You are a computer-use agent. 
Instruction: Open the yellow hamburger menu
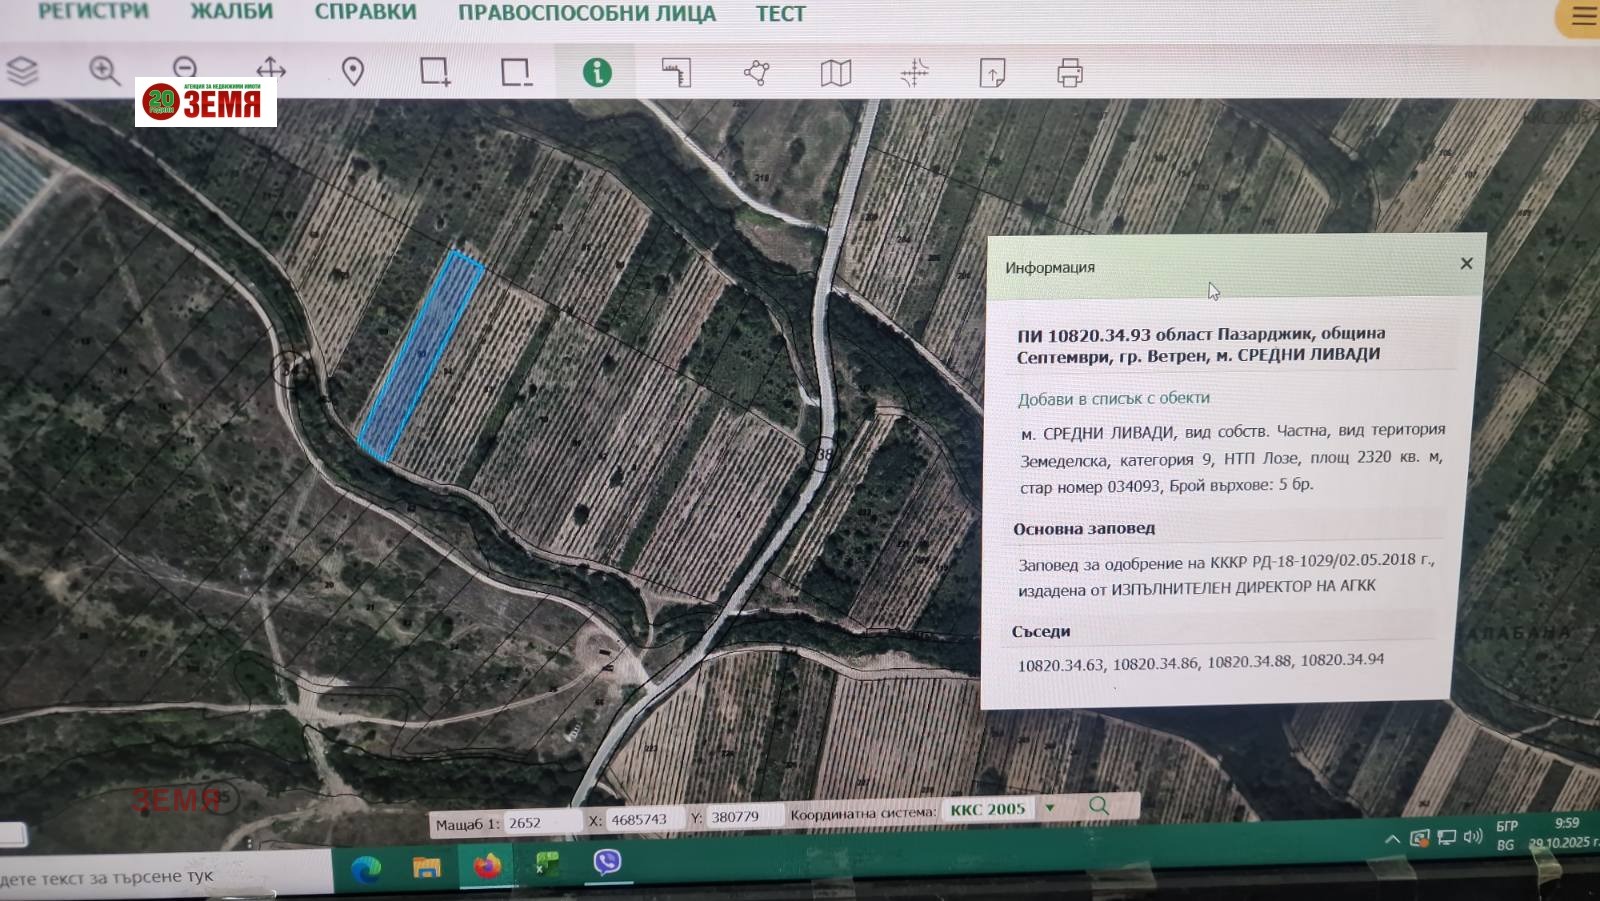1583,16
